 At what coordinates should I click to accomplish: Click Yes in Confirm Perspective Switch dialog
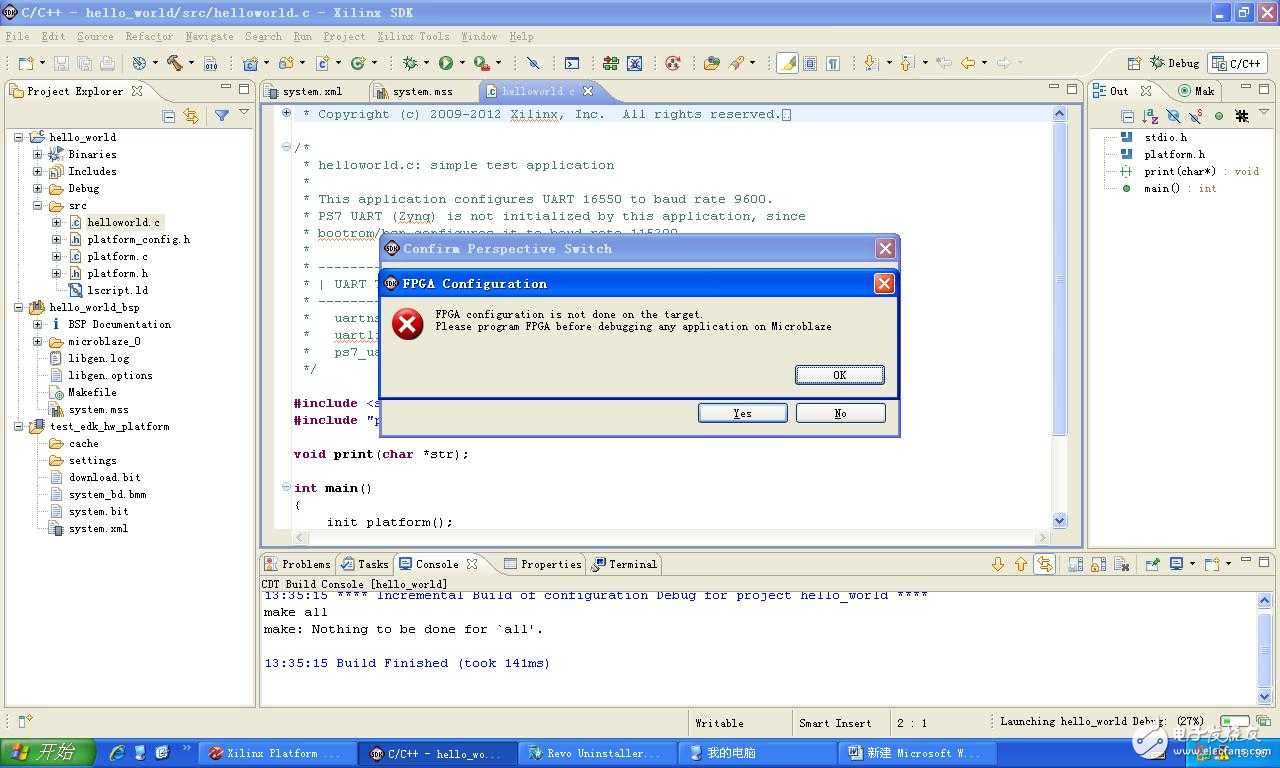click(742, 413)
